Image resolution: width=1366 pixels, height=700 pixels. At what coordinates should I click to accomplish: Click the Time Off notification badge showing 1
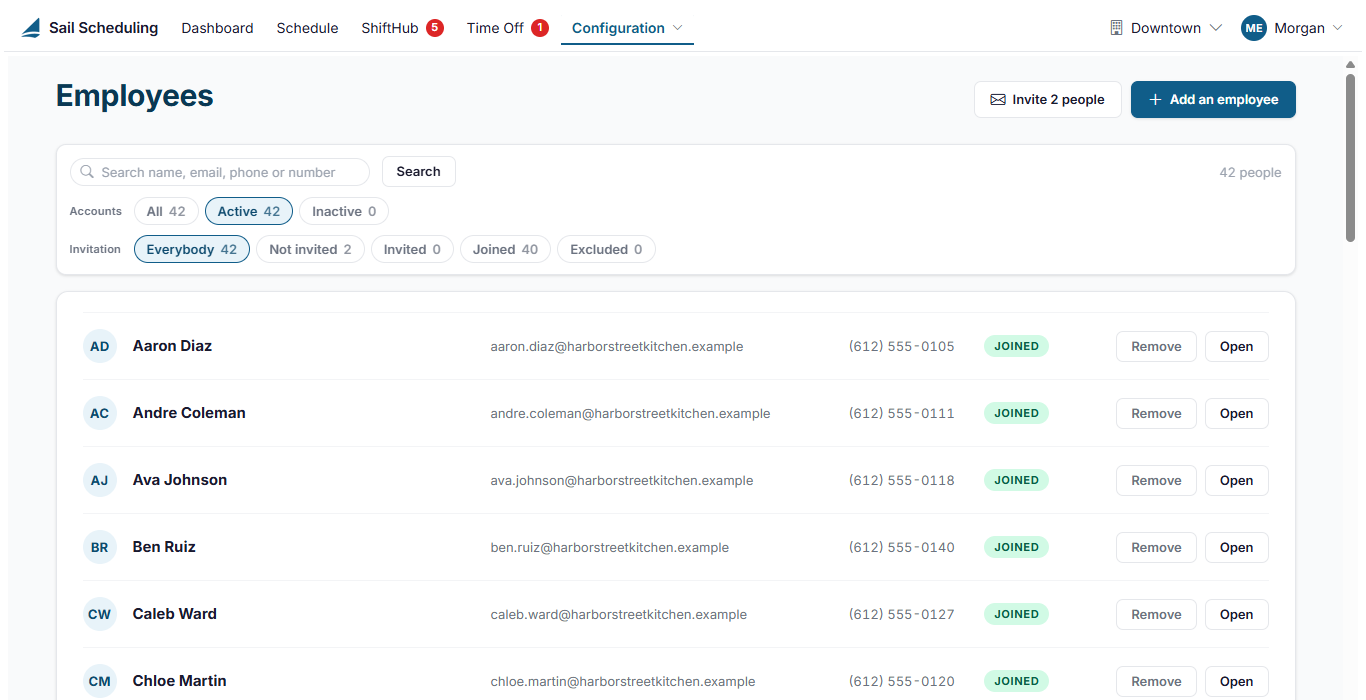click(x=540, y=28)
